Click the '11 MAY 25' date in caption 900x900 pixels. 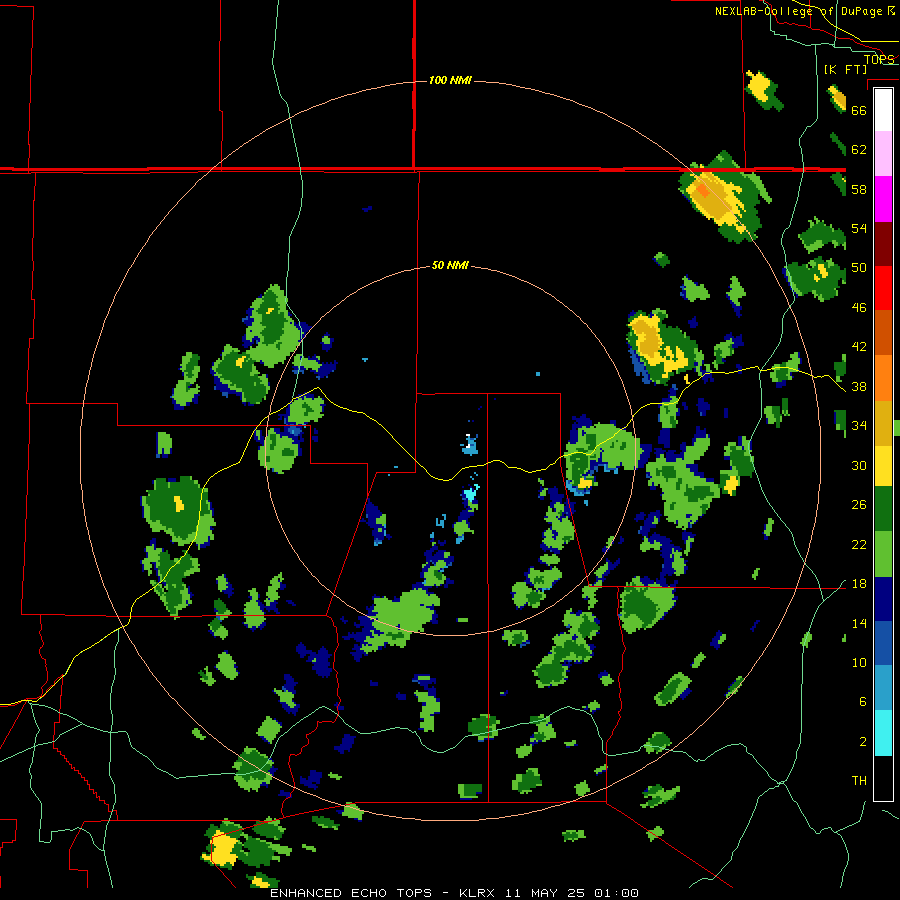(x=545, y=893)
